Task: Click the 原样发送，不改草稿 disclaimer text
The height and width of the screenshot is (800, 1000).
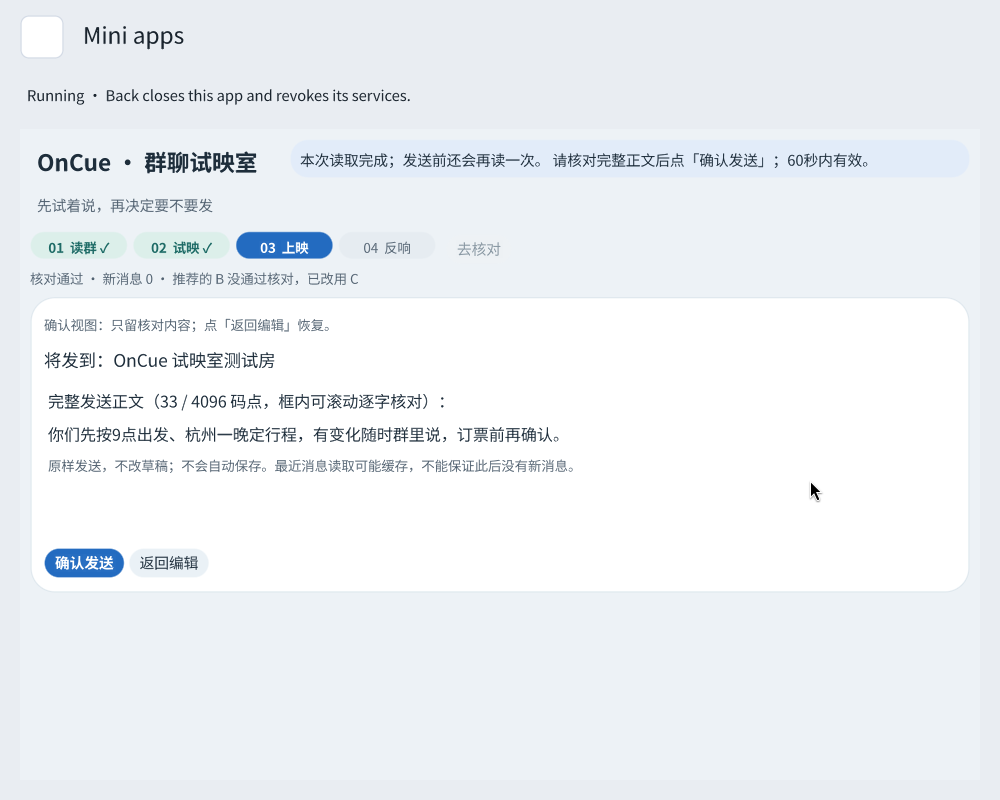Action: pos(312,466)
